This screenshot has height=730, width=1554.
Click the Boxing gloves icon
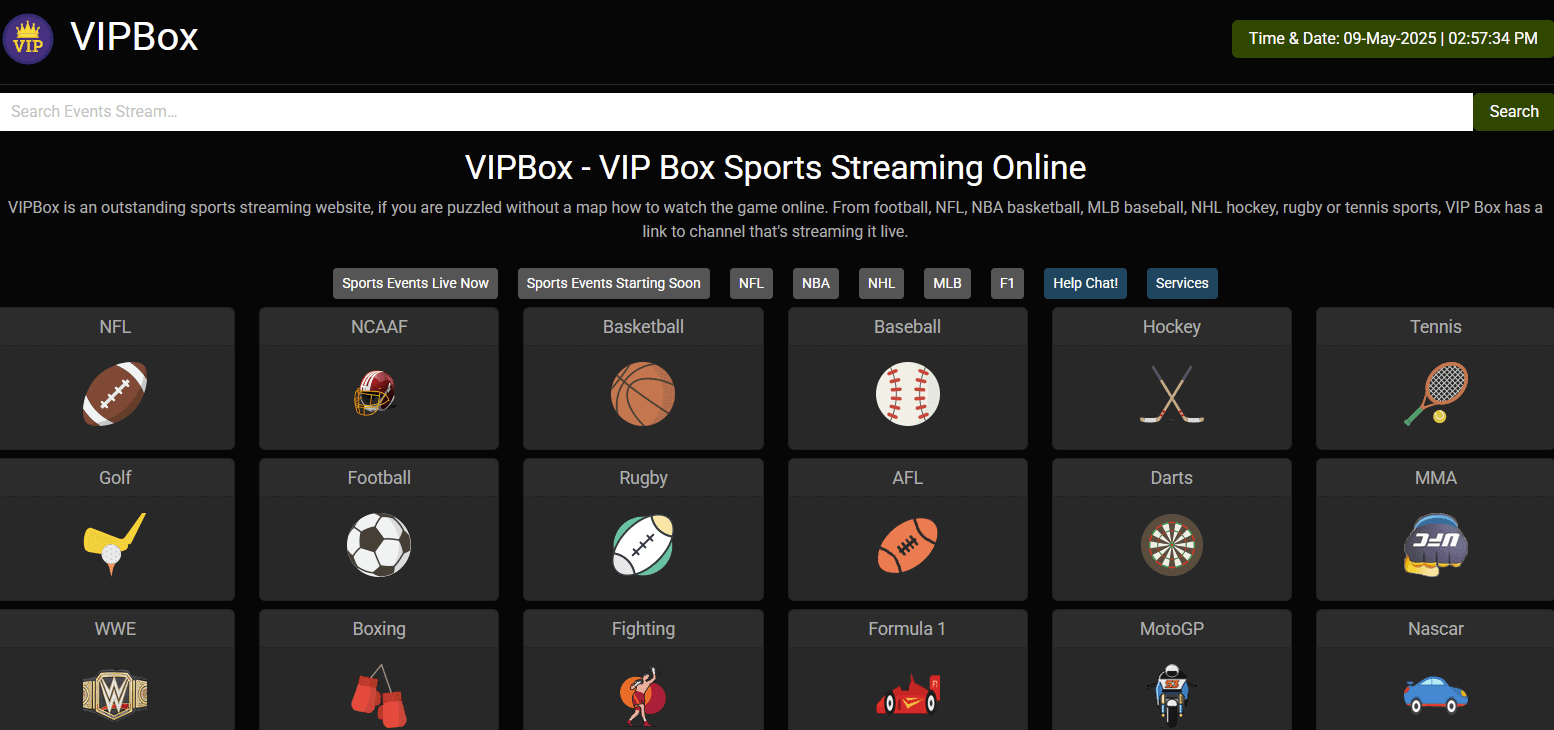click(x=379, y=696)
